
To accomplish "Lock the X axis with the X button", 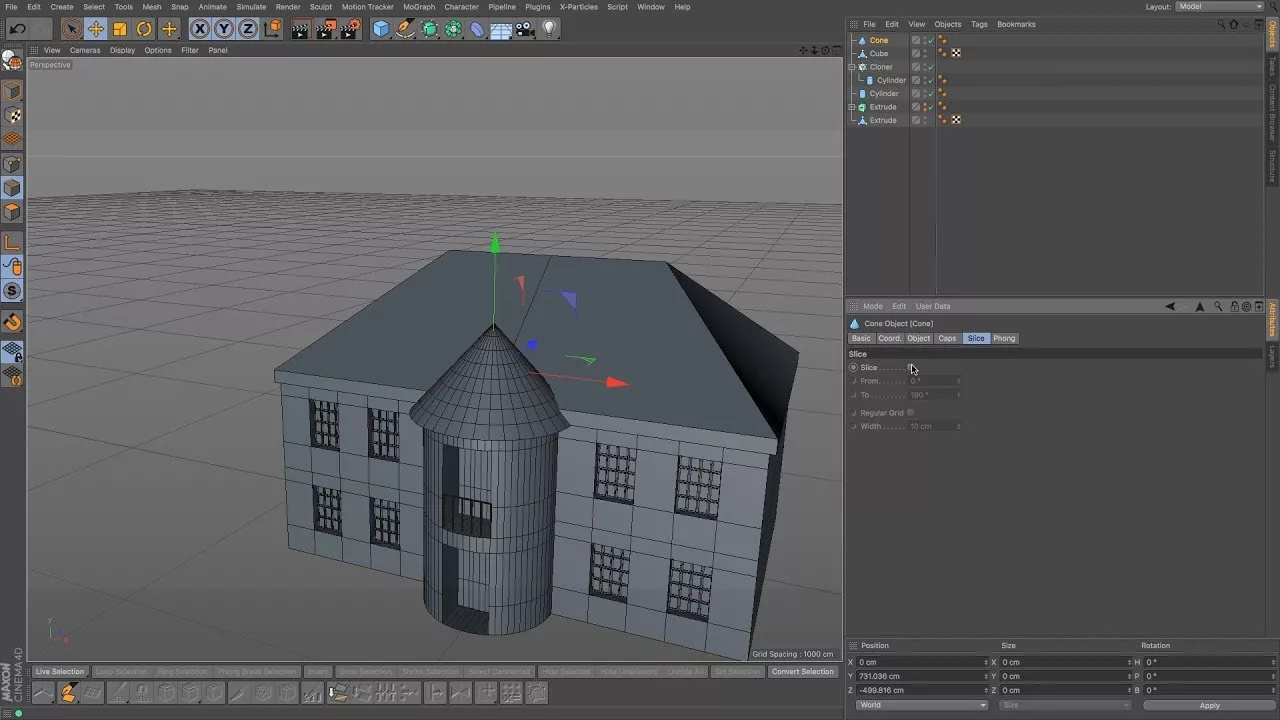I will coord(200,29).
